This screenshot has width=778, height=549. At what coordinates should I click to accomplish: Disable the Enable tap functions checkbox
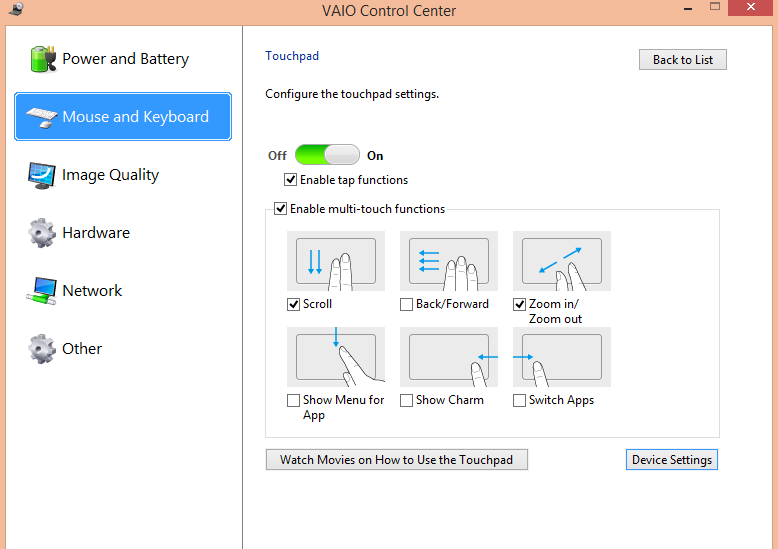(x=290, y=180)
